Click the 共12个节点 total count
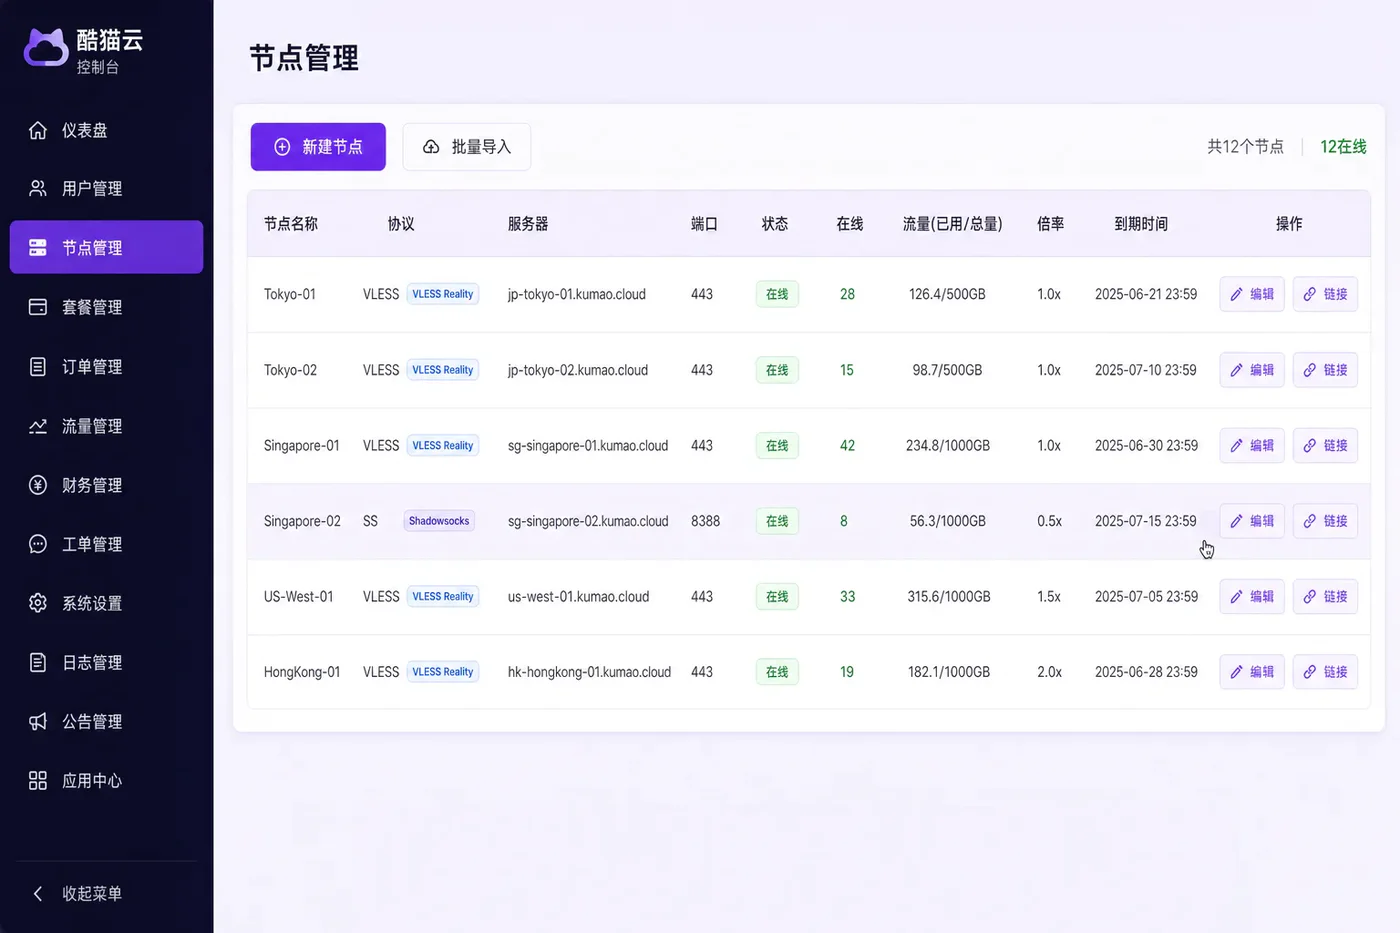Image resolution: width=1400 pixels, height=933 pixels. coord(1245,147)
